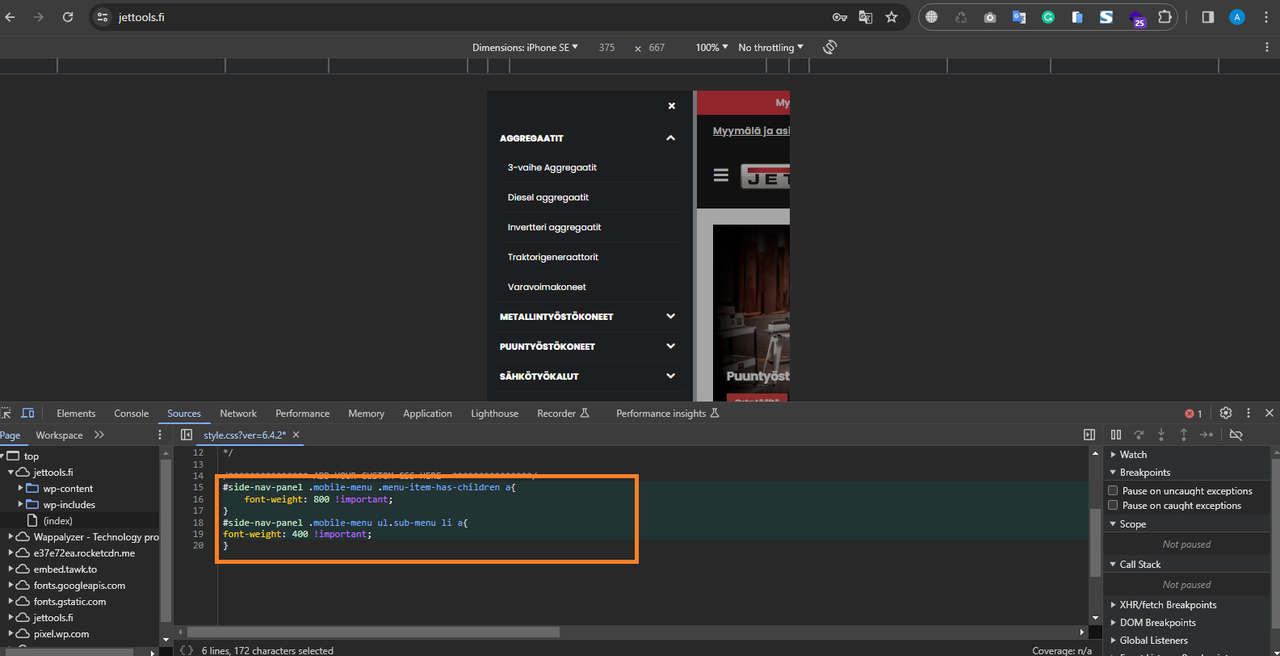Toggle the browser side panel icon

(1208, 17)
